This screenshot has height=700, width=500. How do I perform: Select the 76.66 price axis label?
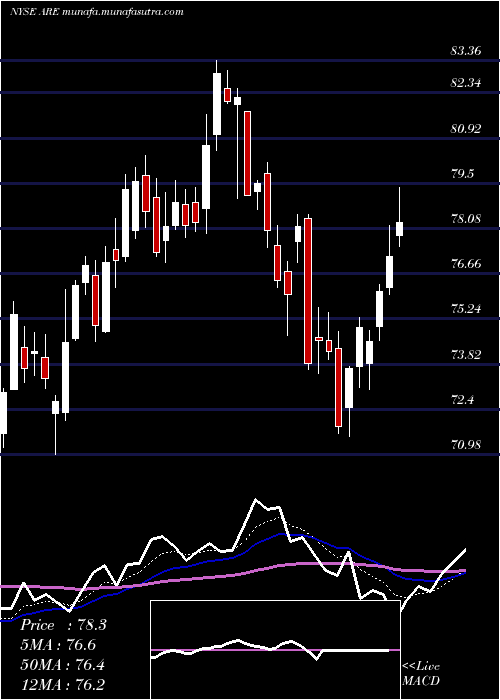[466, 264]
